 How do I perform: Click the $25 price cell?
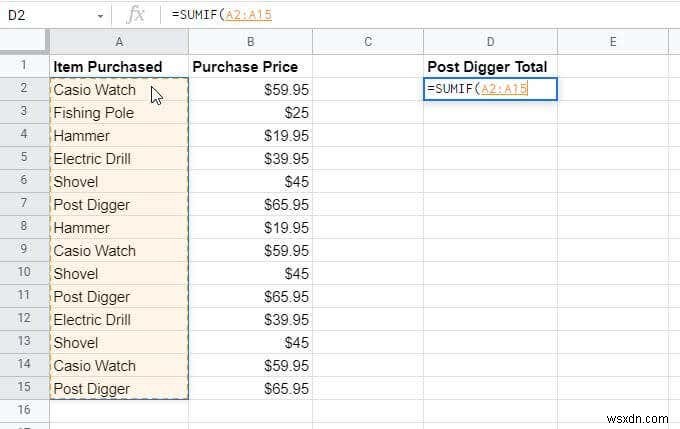pyautogui.click(x=250, y=113)
